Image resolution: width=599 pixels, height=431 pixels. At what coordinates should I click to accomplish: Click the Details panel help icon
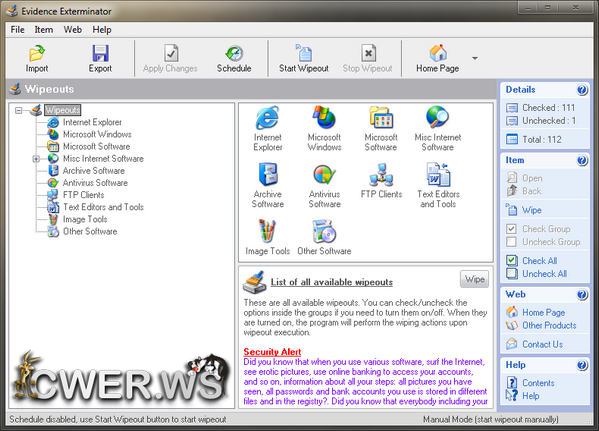click(582, 90)
